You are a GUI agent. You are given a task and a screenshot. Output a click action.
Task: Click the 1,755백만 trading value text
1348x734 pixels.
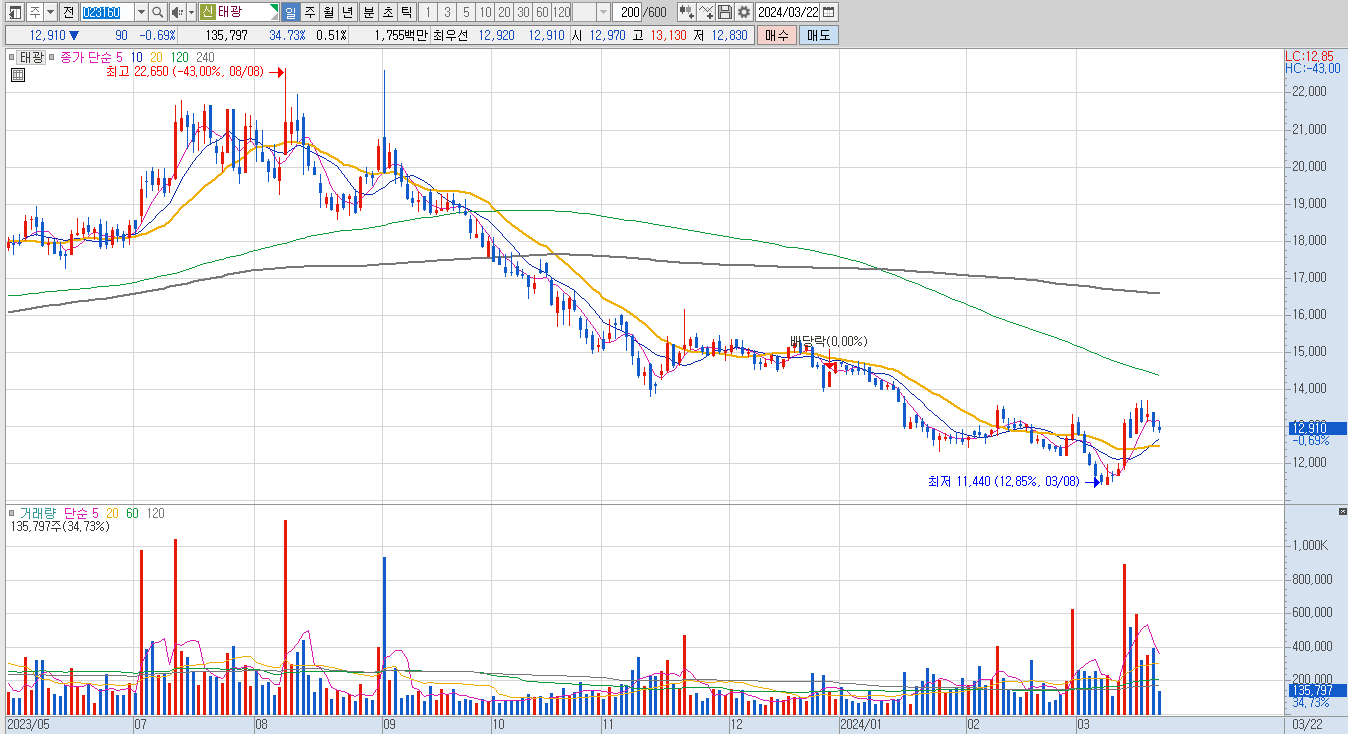tap(402, 35)
